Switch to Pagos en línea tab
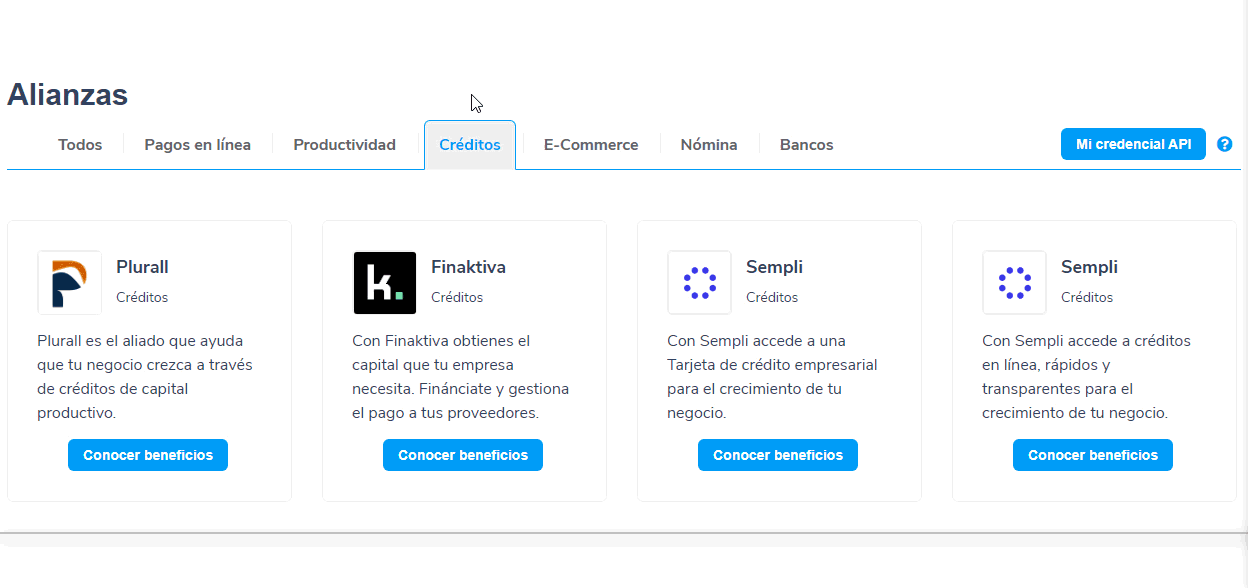 click(197, 145)
